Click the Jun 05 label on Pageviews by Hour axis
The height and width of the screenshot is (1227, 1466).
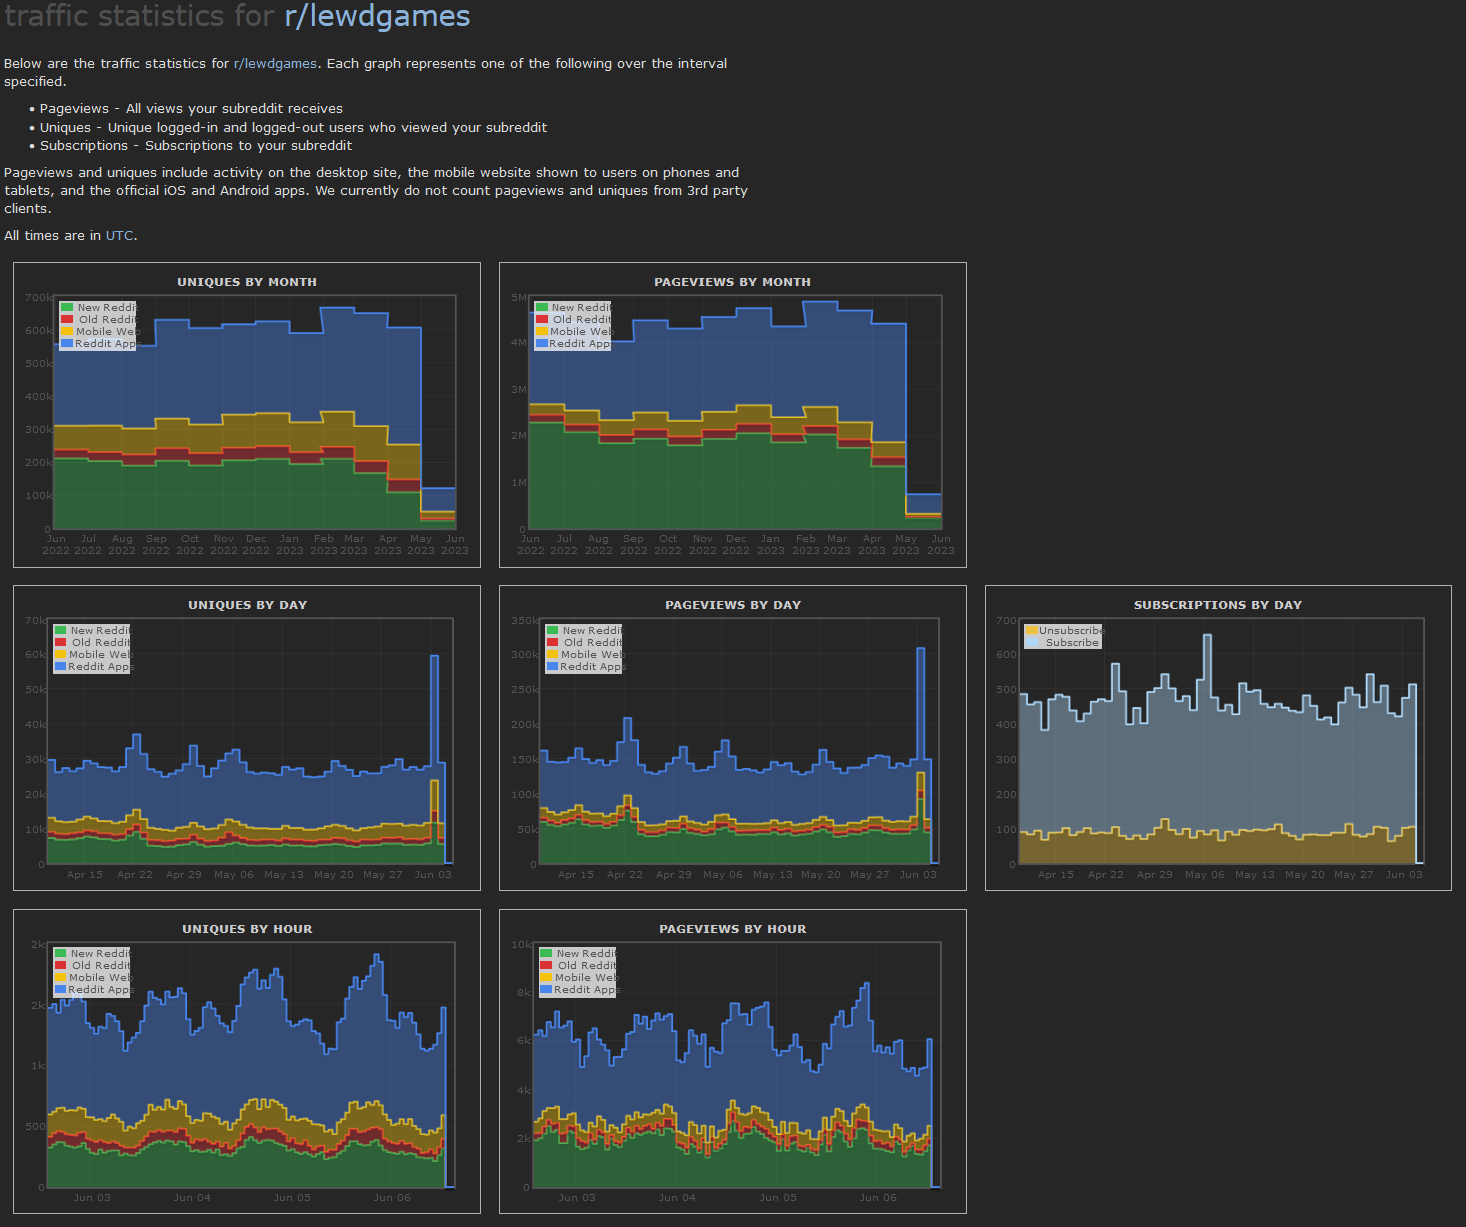click(x=778, y=1198)
